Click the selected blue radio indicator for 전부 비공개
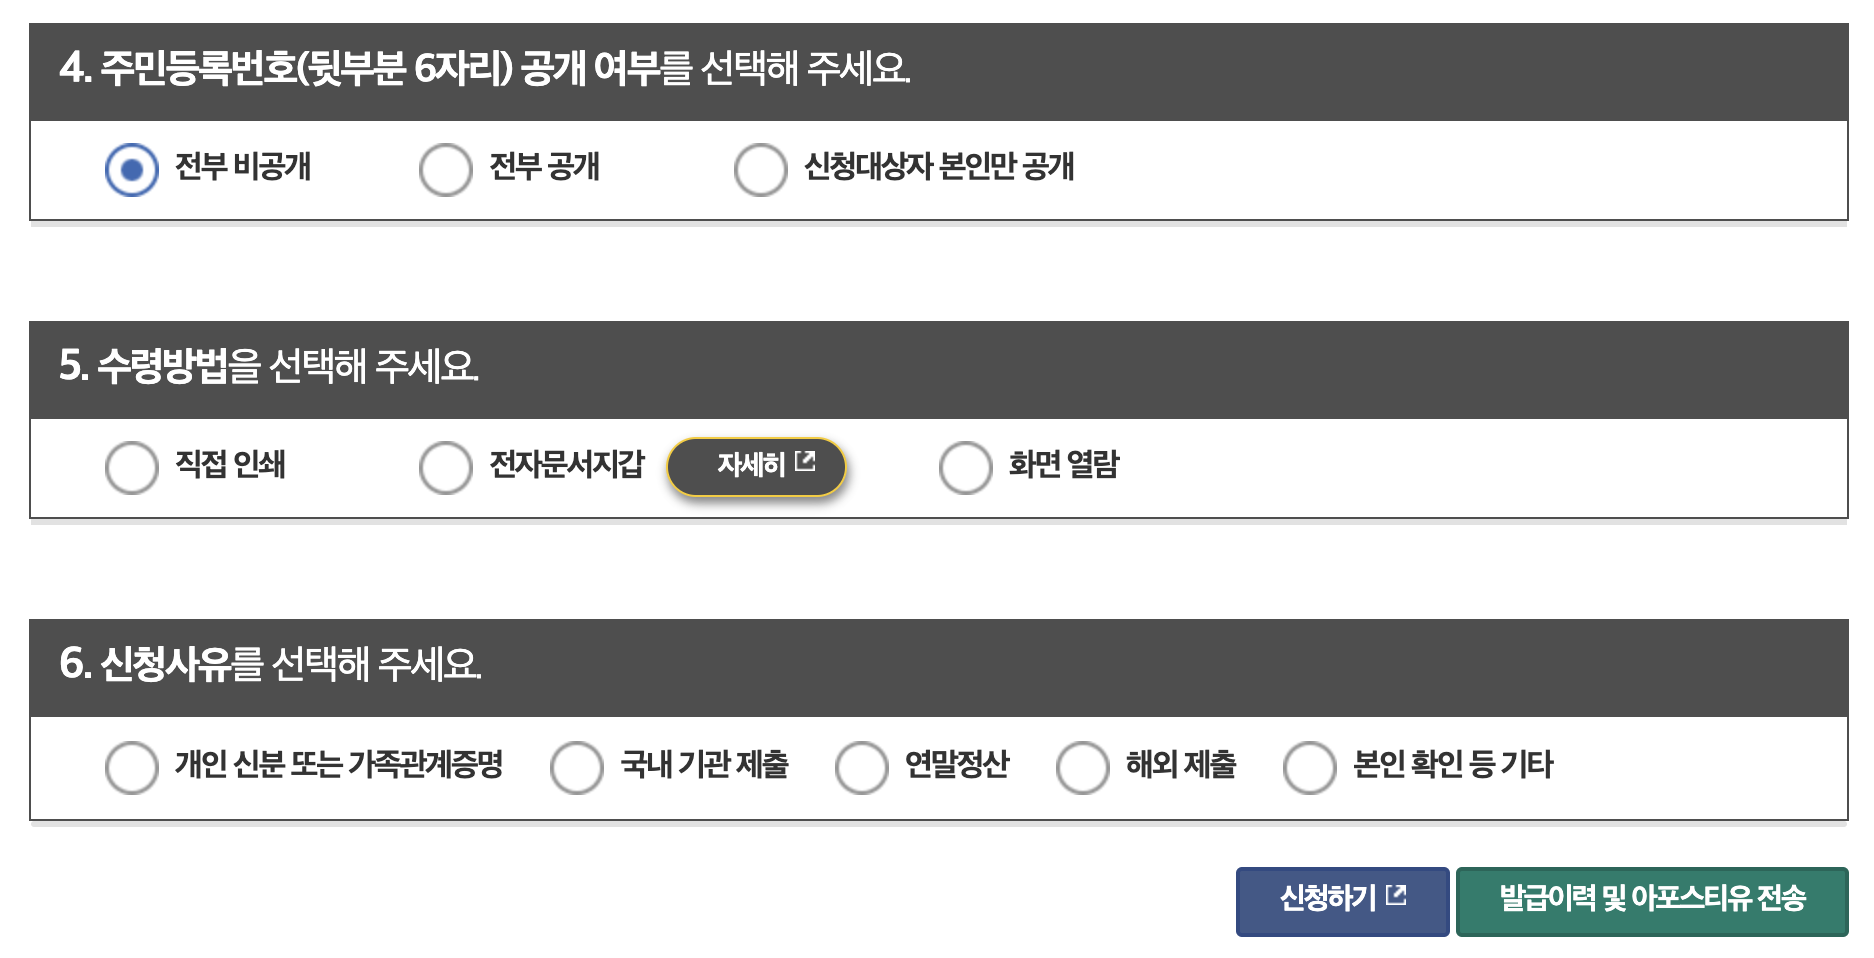Viewport: 1874px width, 958px height. (131, 168)
